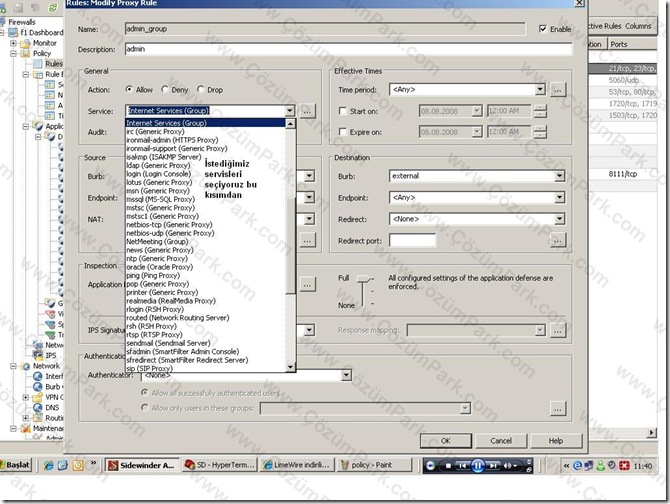Image resolution: width=670 pixels, height=504 pixels.
Task: Collapse the Policy tree node
Action: pos(13,53)
